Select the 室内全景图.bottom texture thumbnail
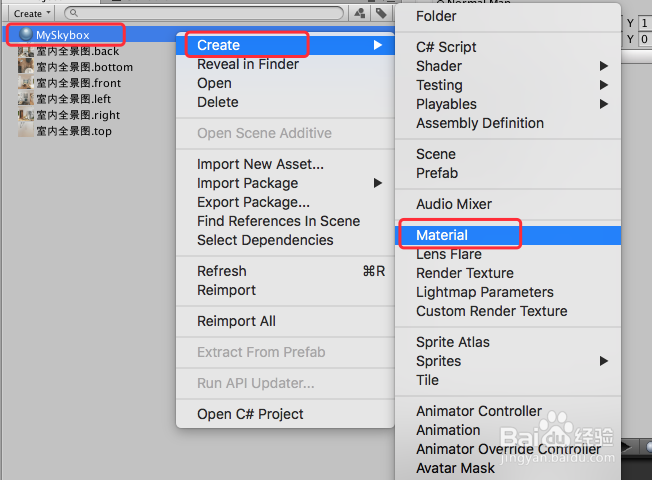 [x=26, y=67]
